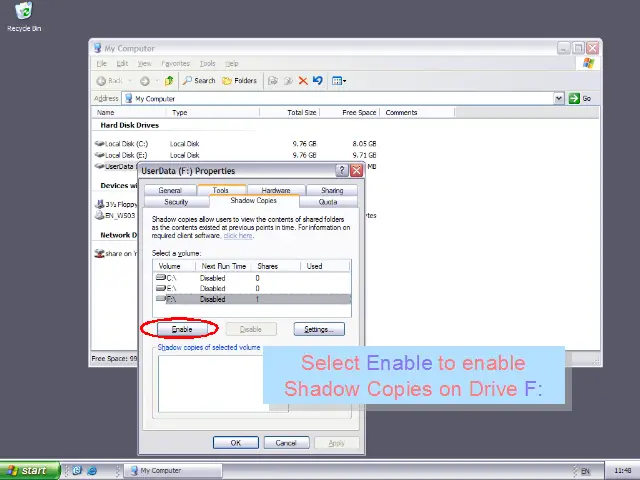
Task: Sort by Name column header
Action: pos(129,112)
